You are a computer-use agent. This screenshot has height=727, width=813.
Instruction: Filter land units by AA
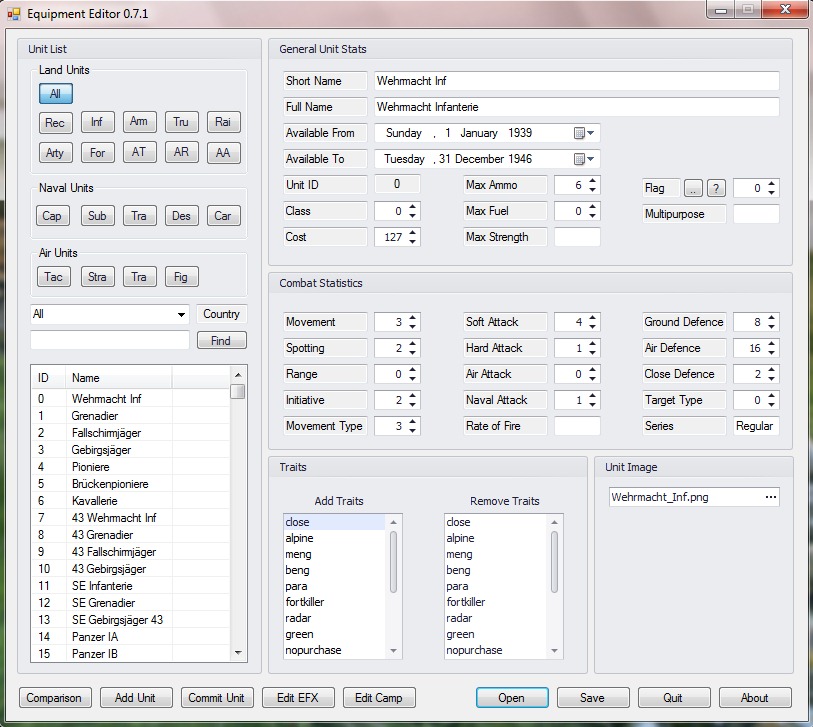(223, 153)
